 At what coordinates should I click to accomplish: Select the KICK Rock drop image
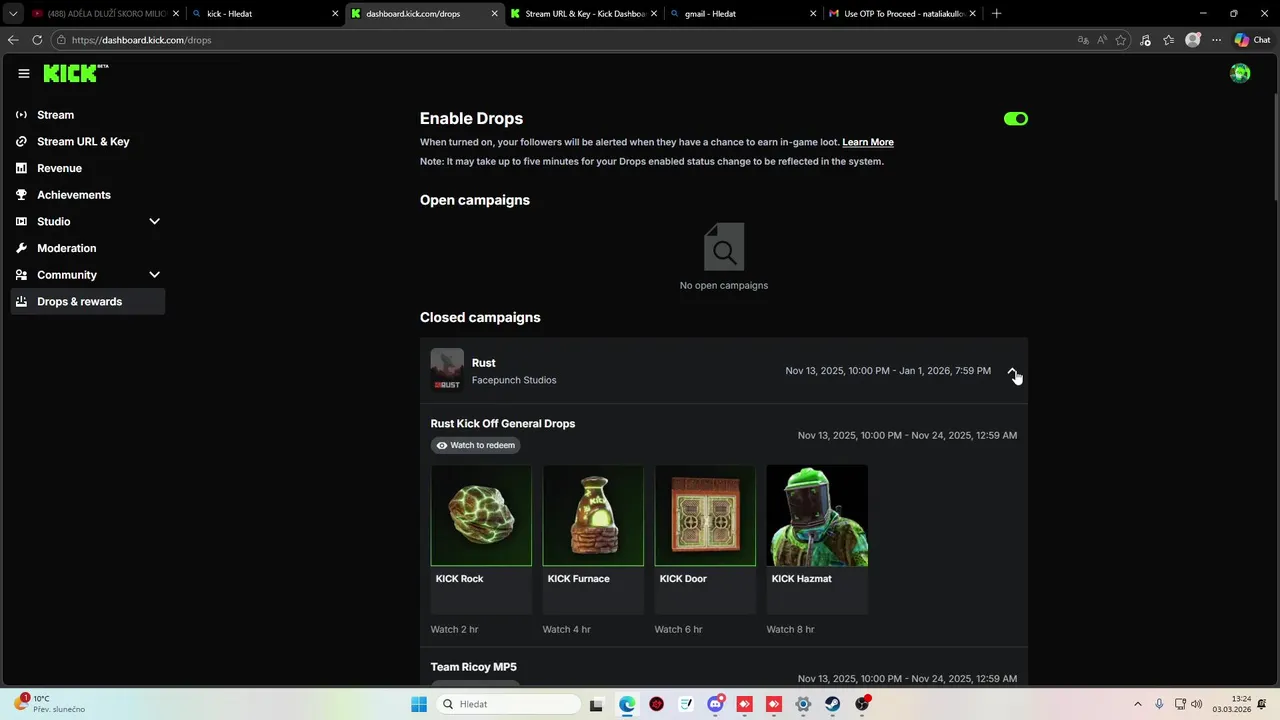481,515
